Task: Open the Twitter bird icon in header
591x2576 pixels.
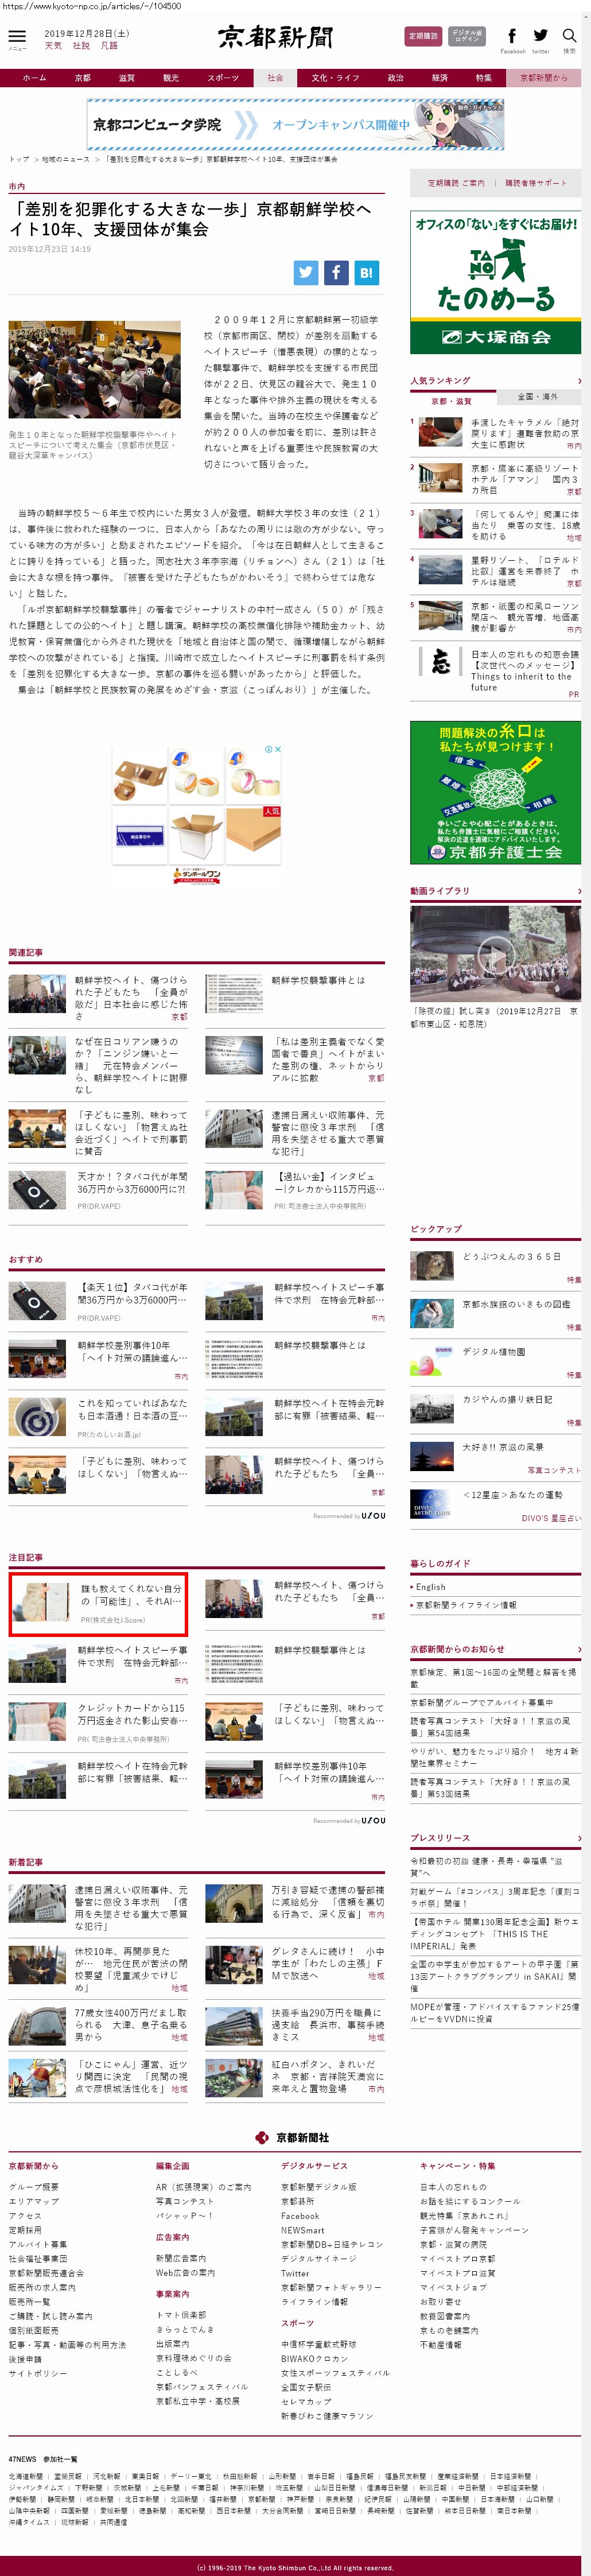Action: point(540,36)
